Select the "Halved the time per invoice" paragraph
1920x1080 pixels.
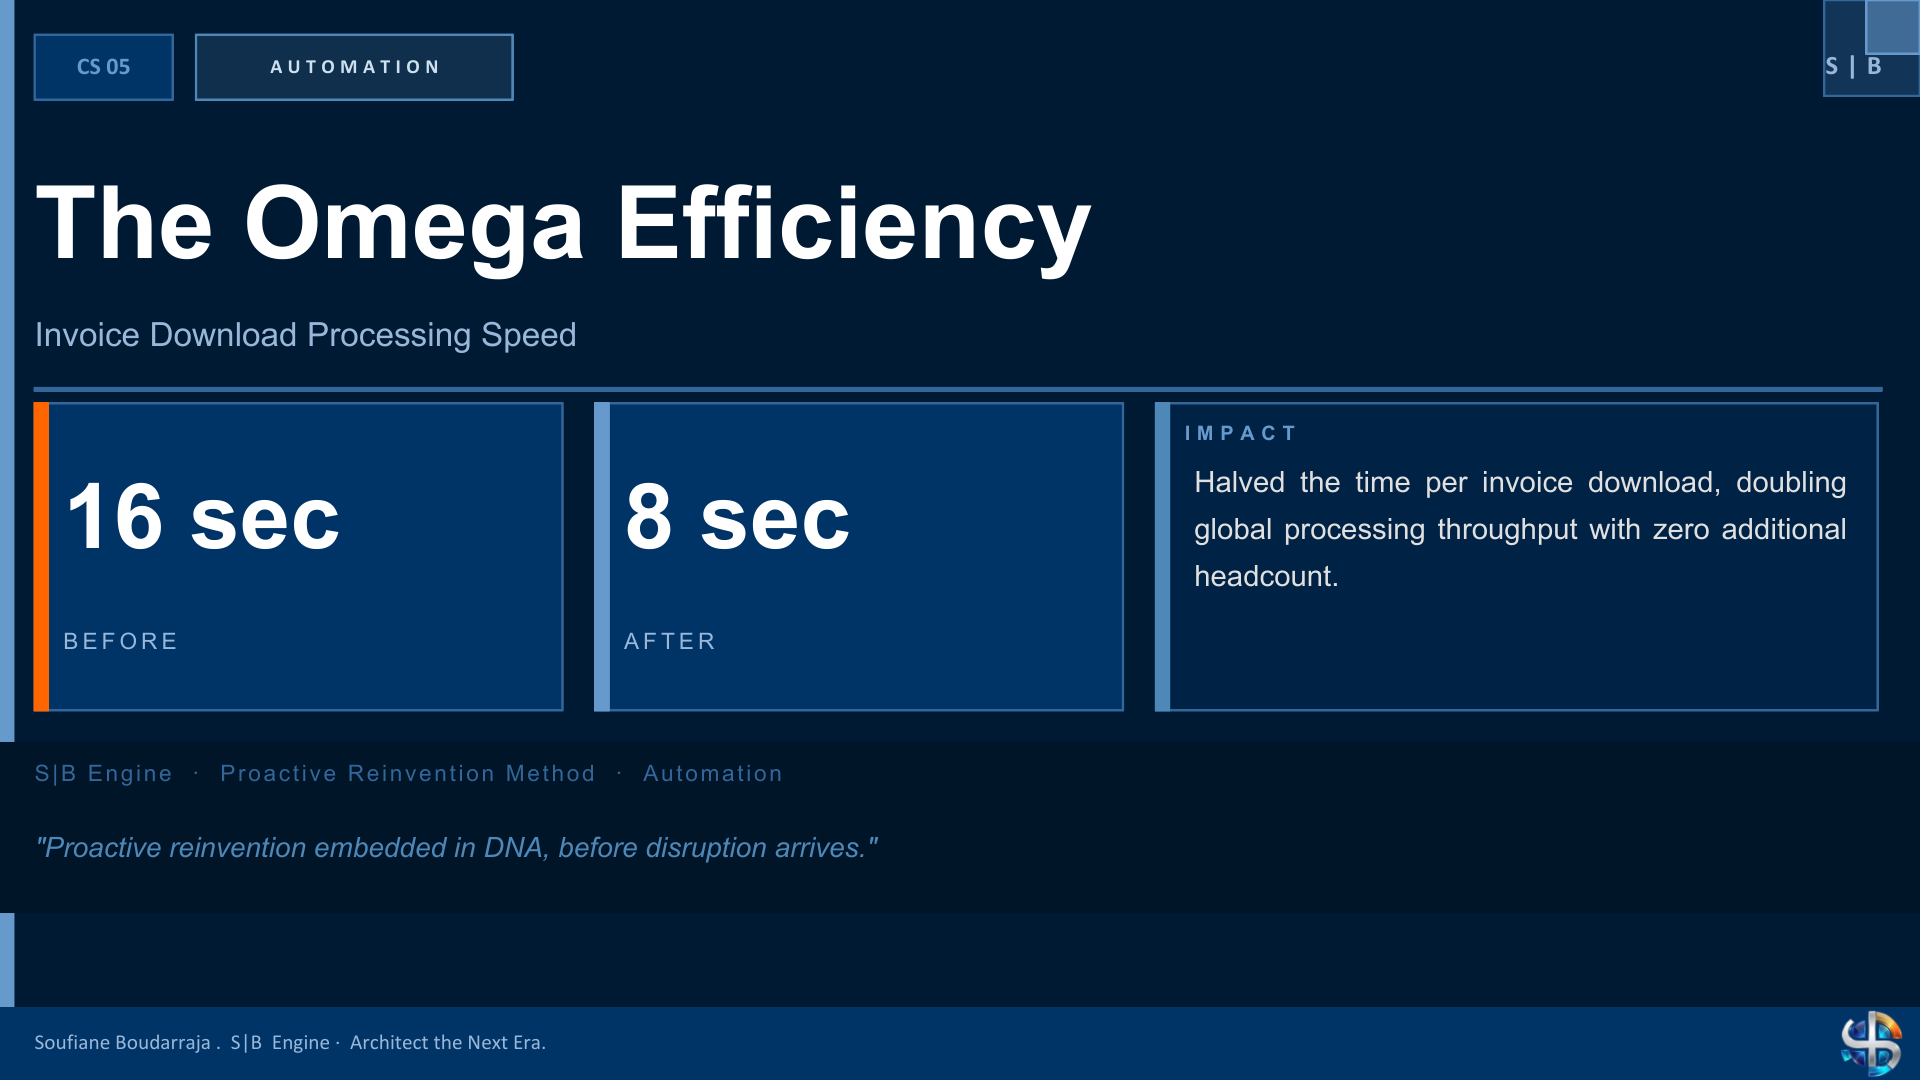(1520, 529)
